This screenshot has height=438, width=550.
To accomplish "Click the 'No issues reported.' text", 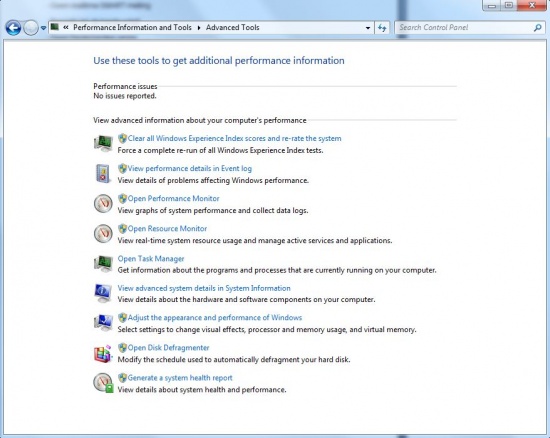I will pyautogui.click(x=125, y=96).
